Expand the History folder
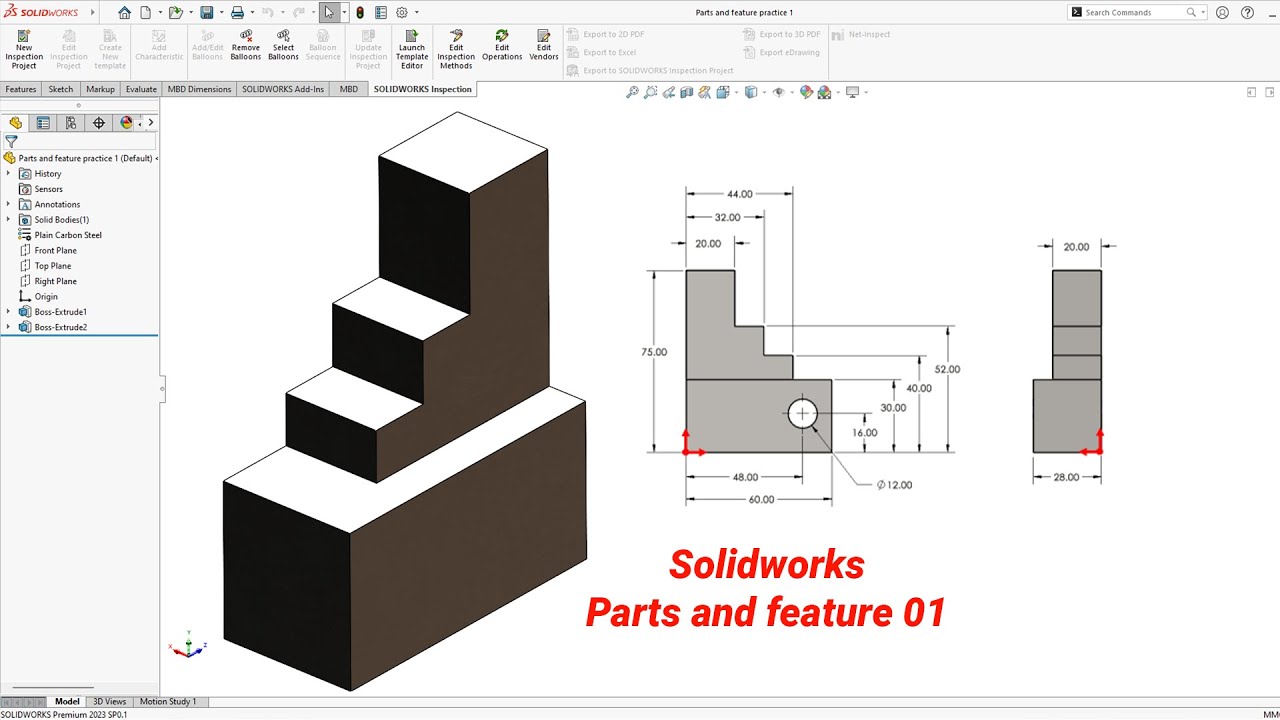The width and height of the screenshot is (1280, 720). coord(8,174)
